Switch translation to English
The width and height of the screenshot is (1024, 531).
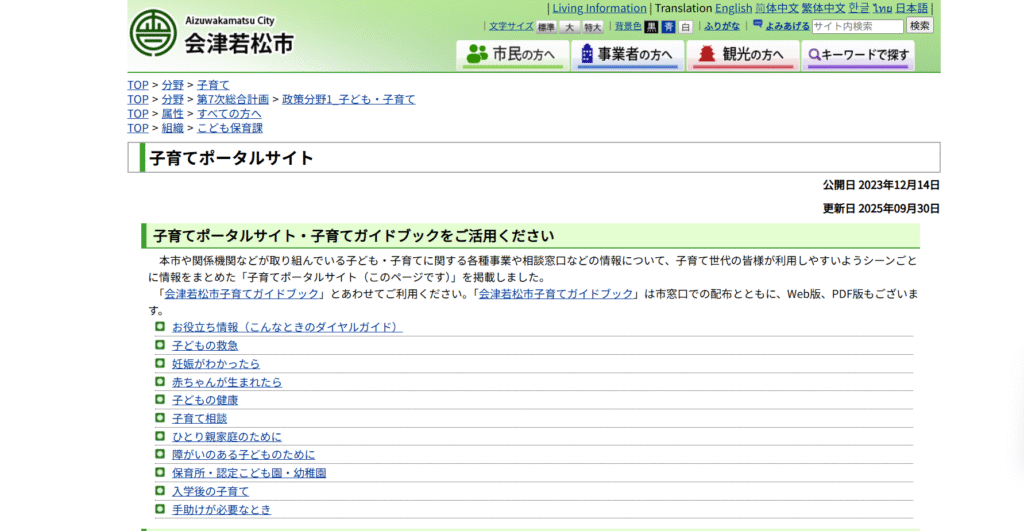733,8
